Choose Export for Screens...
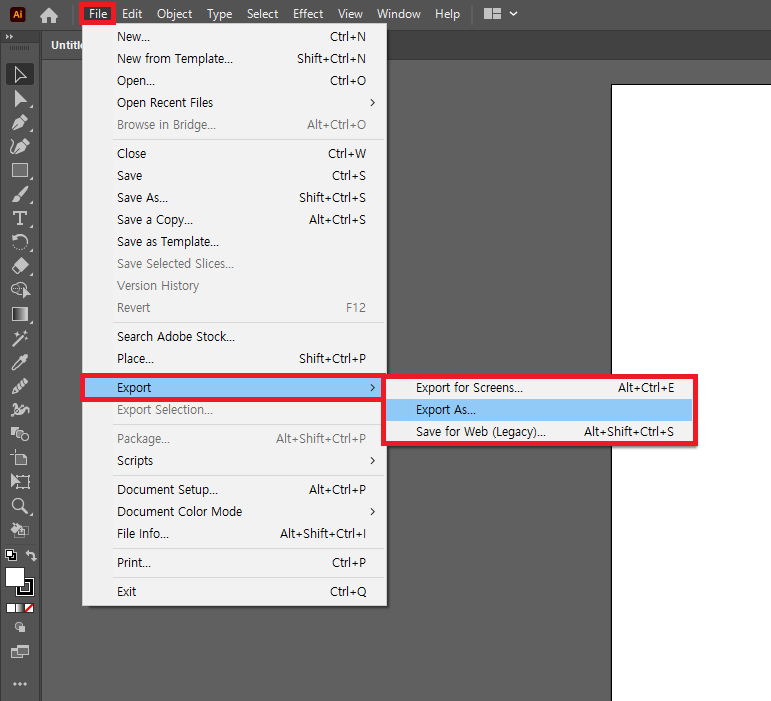The height and width of the screenshot is (701, 771). 539,388
